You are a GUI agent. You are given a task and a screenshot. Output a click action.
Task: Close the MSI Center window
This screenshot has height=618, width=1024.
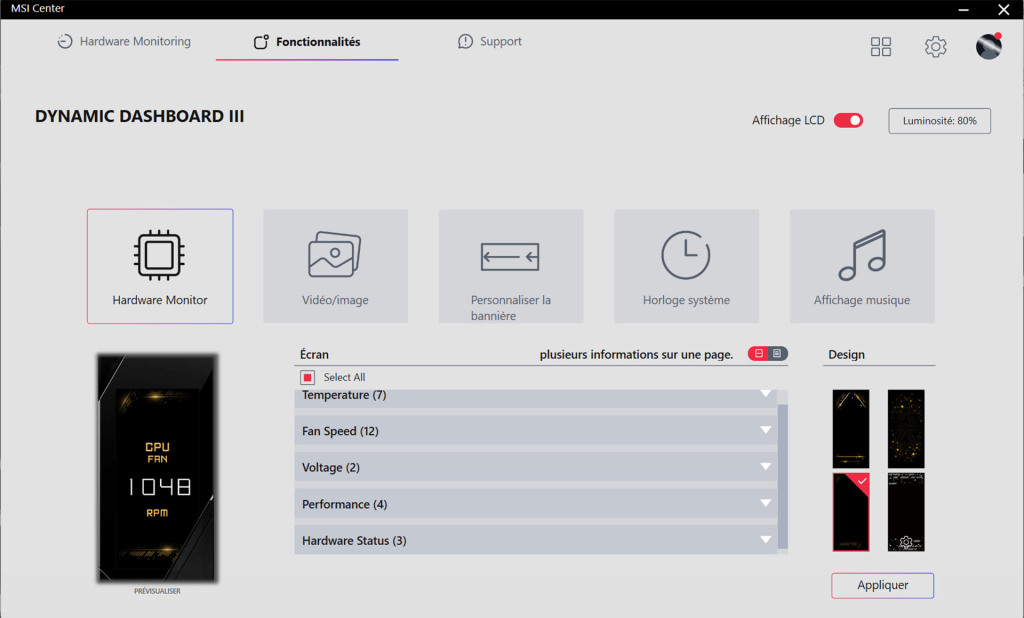click(x=1004, y=9)
